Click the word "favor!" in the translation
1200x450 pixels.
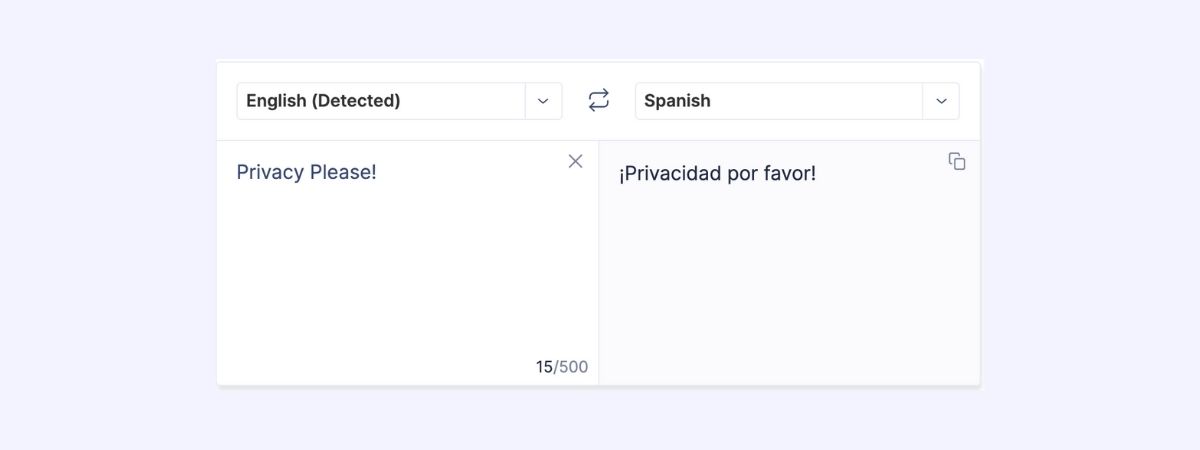click(x=789, y=174)
